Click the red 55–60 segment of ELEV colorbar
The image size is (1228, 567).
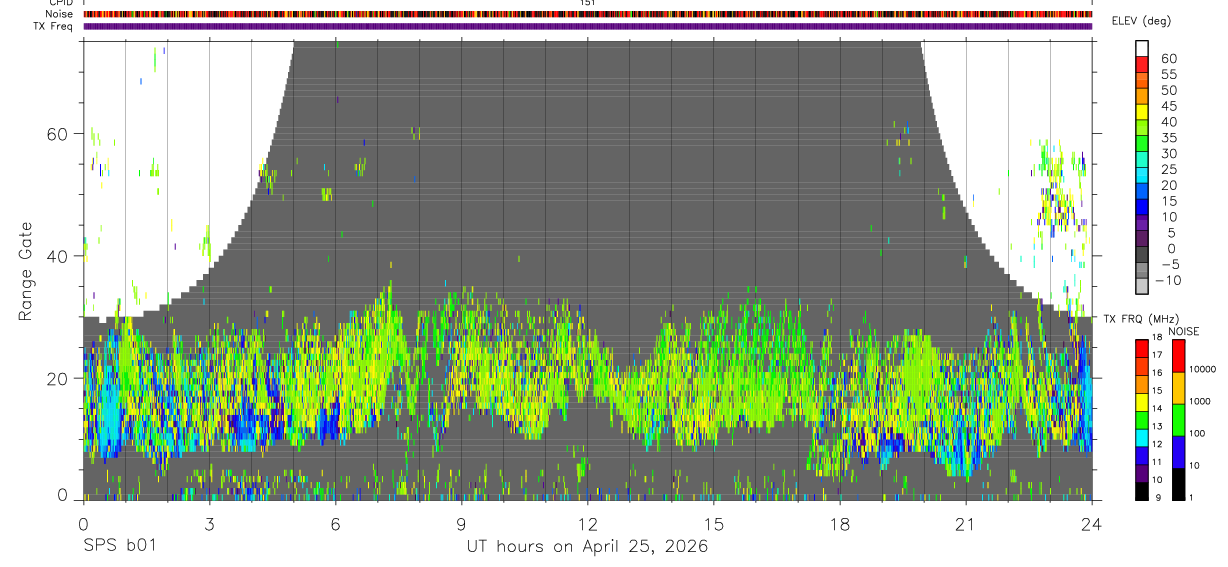pos(1142,64)
